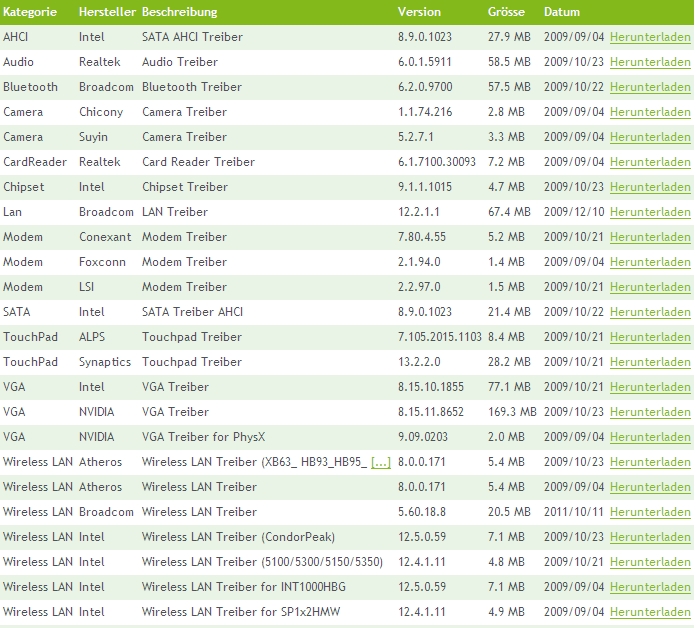The width and height of the screenshot is (696, 628).
Task: Click the version 1.1.74.216
Action: (x=425, y=112)
